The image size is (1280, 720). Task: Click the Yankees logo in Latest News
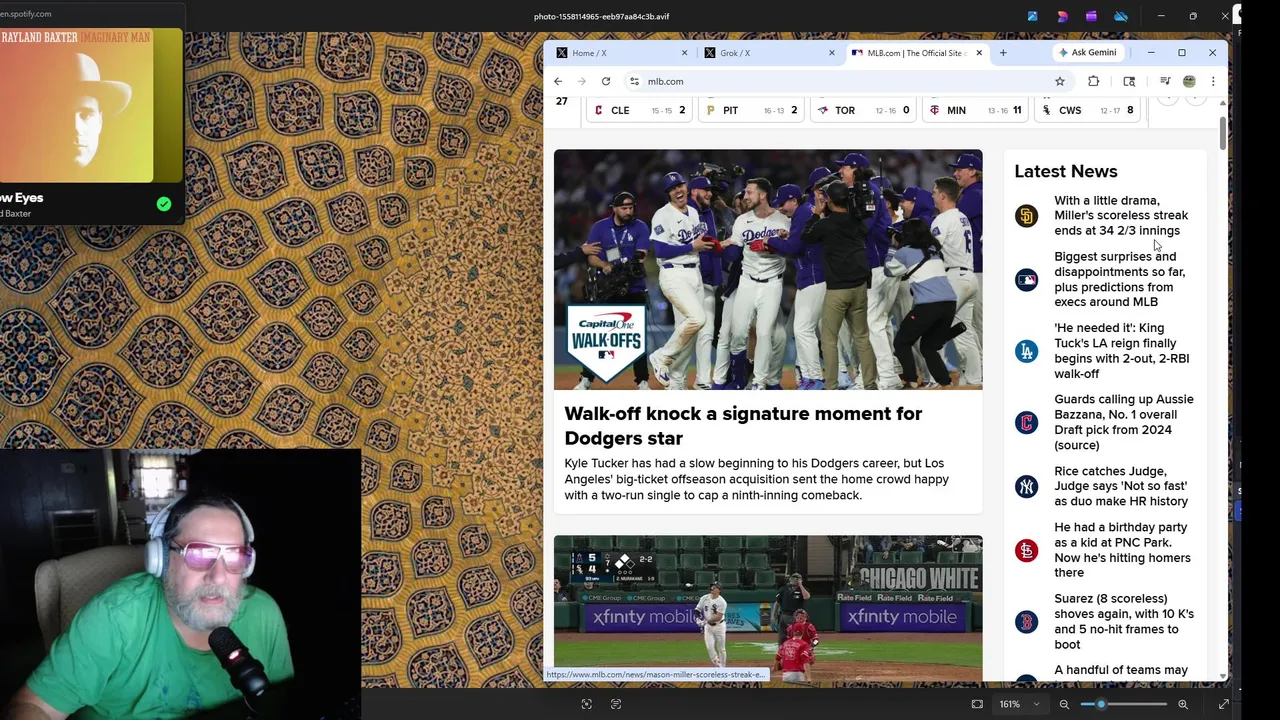click(x=1026, y=486)
